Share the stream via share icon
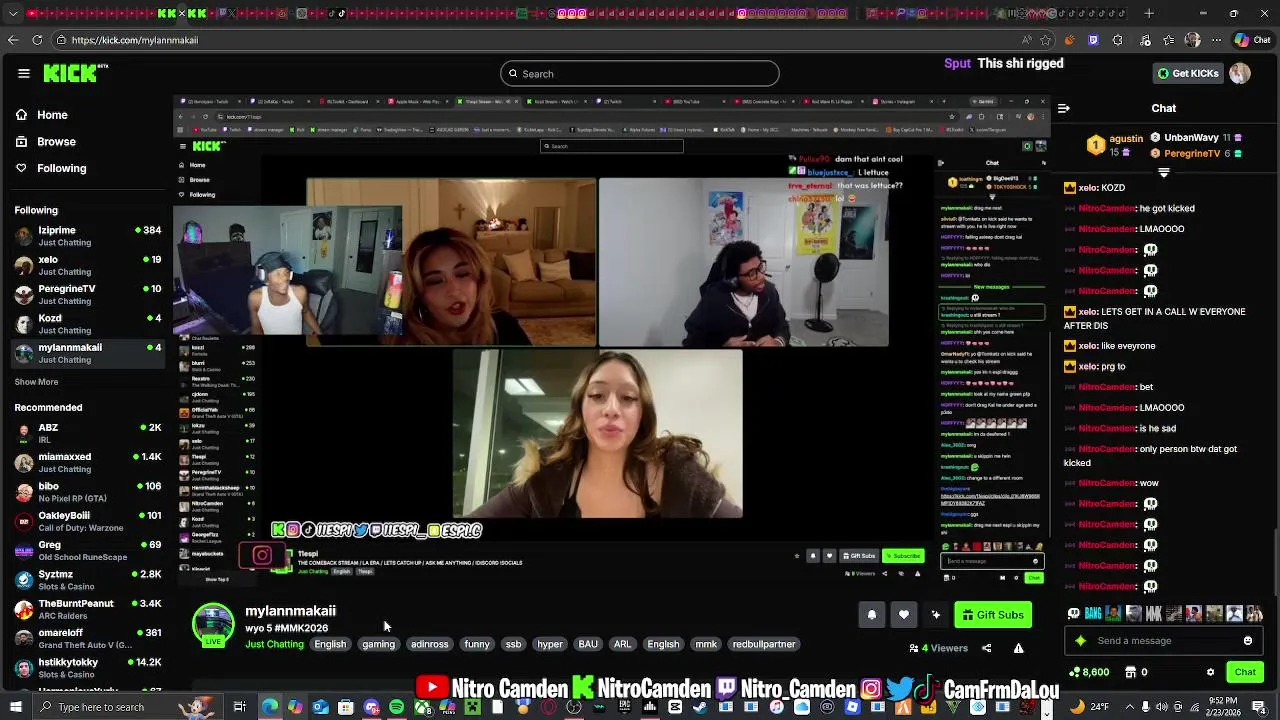Viewport: 1280px width, 720px height. pyautogui.click(x=986, y=648)
